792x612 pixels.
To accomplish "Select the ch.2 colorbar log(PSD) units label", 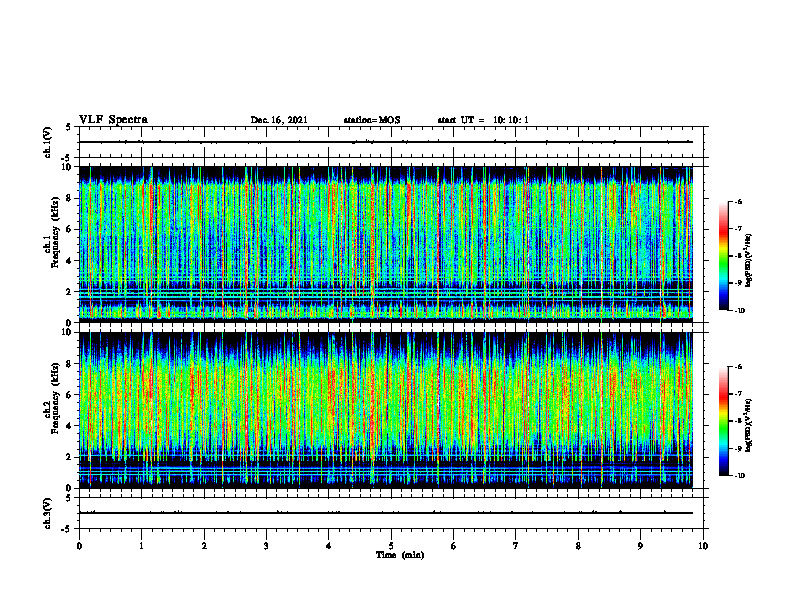I will tap(749, 426).
